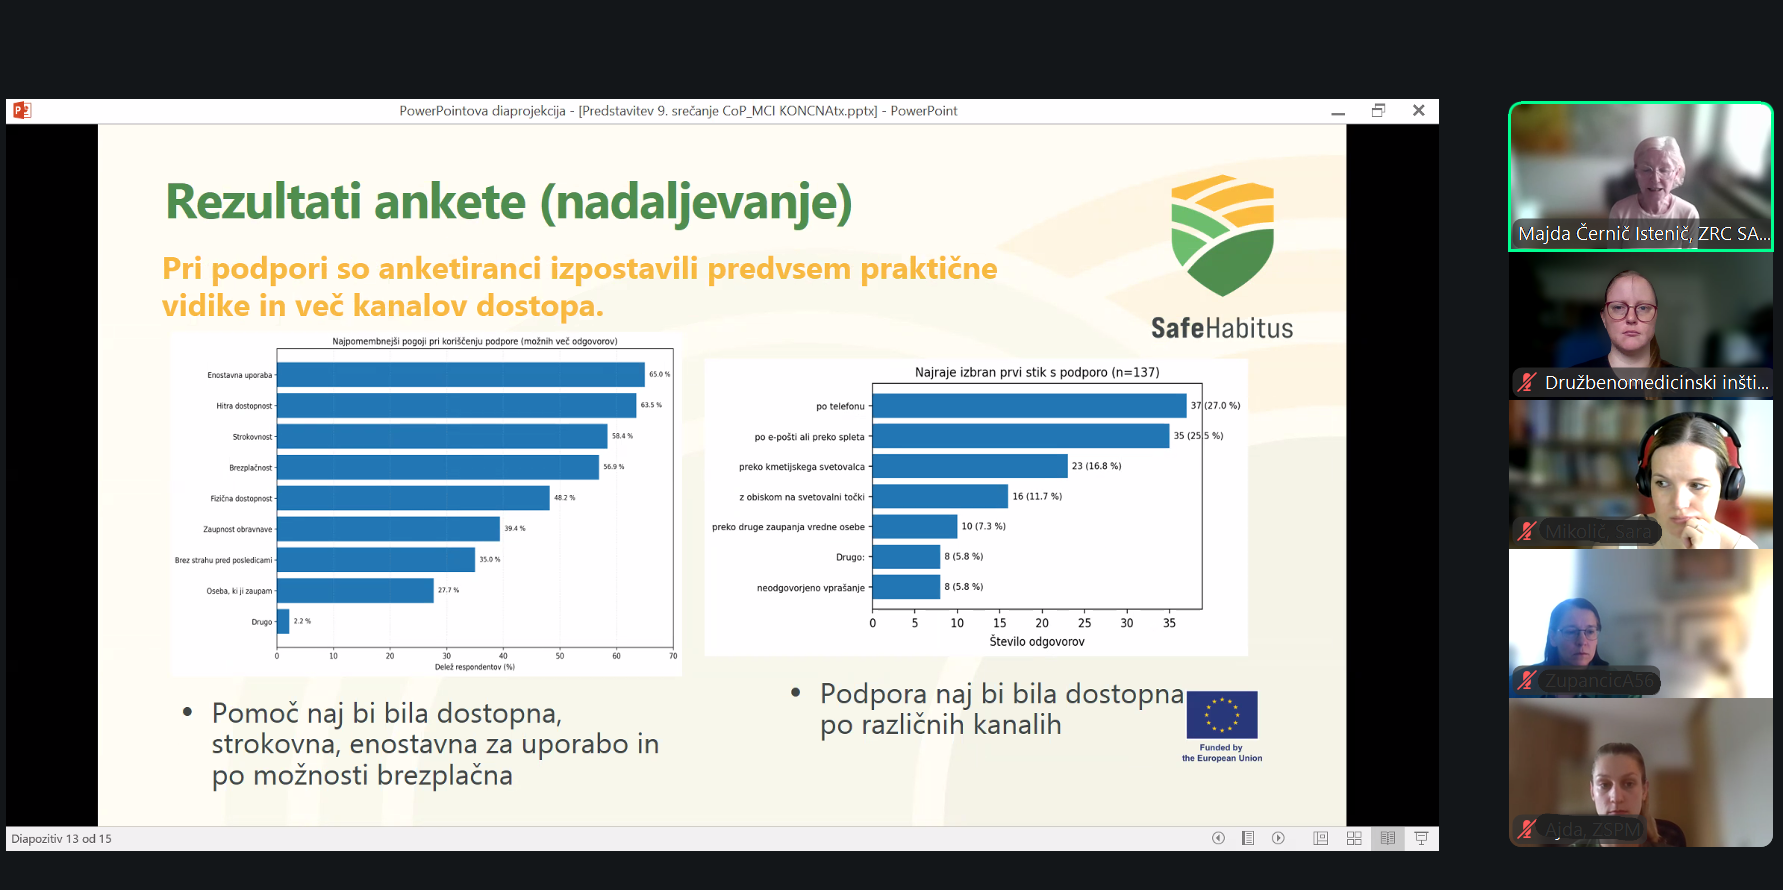The width and height of the screenshot is (1783, 890).
Task: Click the name label 'Majda Černič Istenič, ZRC SA...'
Action: (1643, 234)
